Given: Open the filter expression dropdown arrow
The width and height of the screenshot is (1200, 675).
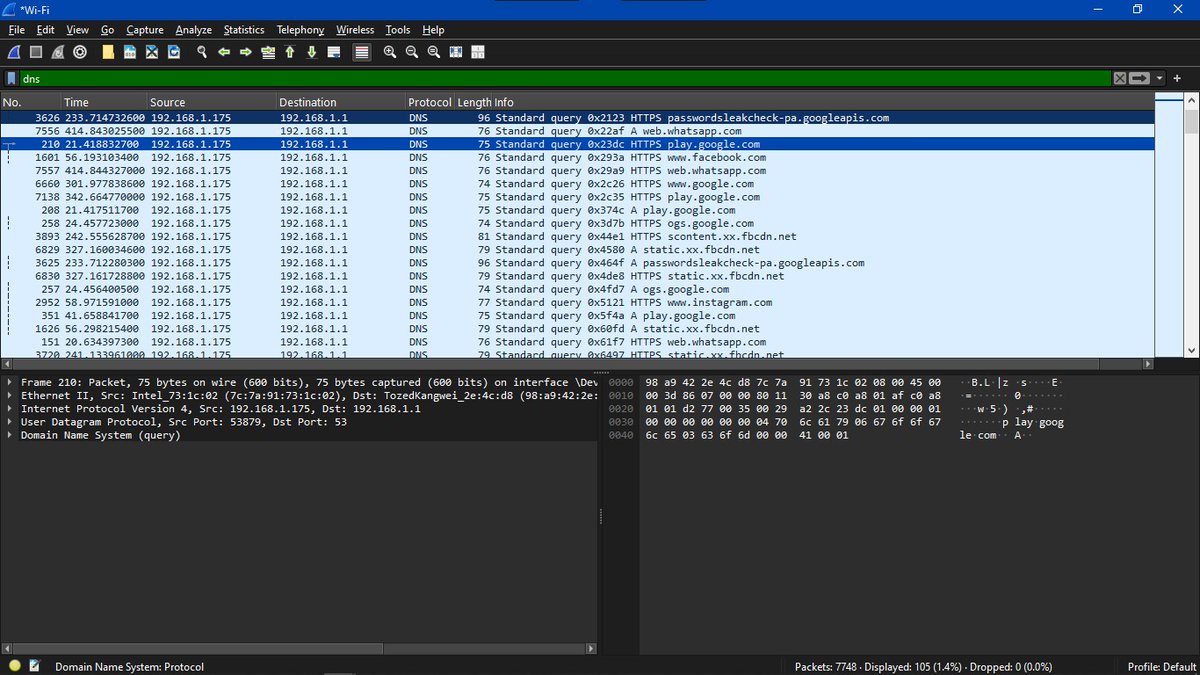Looking at the screenshot, I should pos(1158,78).
